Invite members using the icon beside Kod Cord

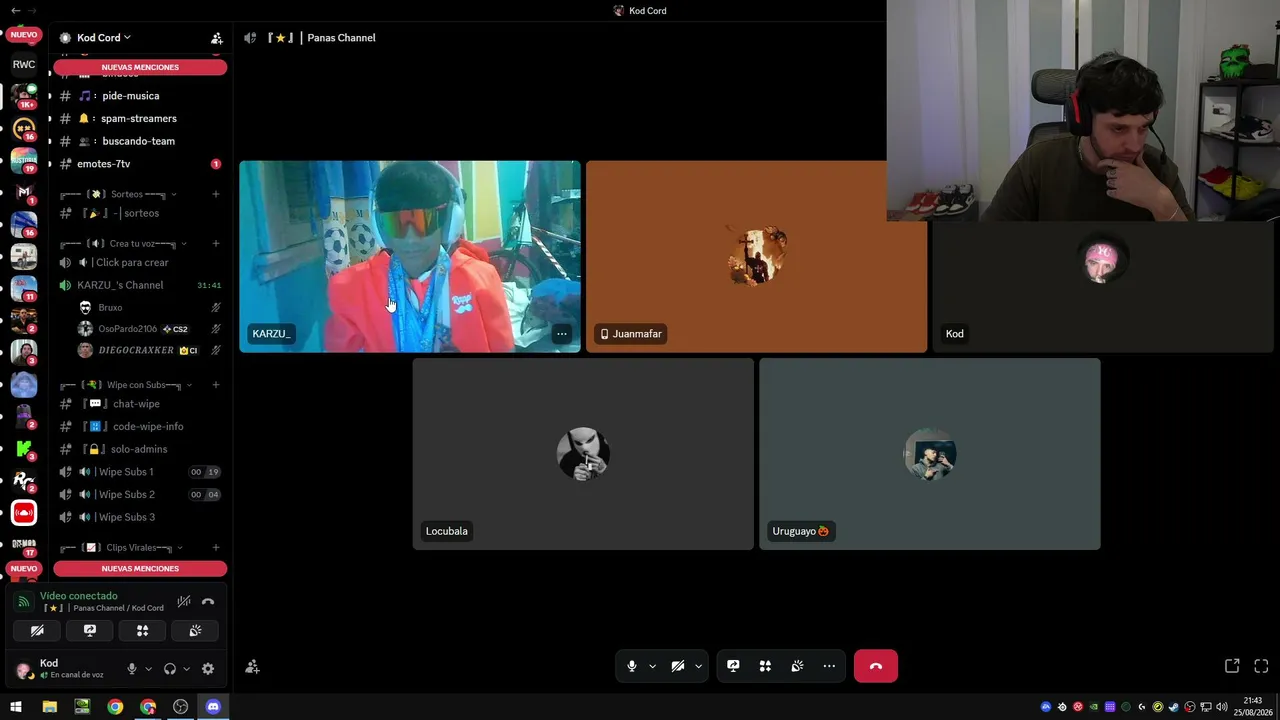[x=217, y=38]
